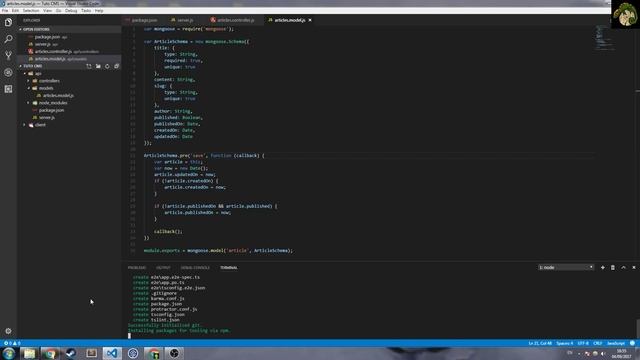Open the Source Control view
Viewport: 640px width, 360px height.
click(x=8, y=56)
